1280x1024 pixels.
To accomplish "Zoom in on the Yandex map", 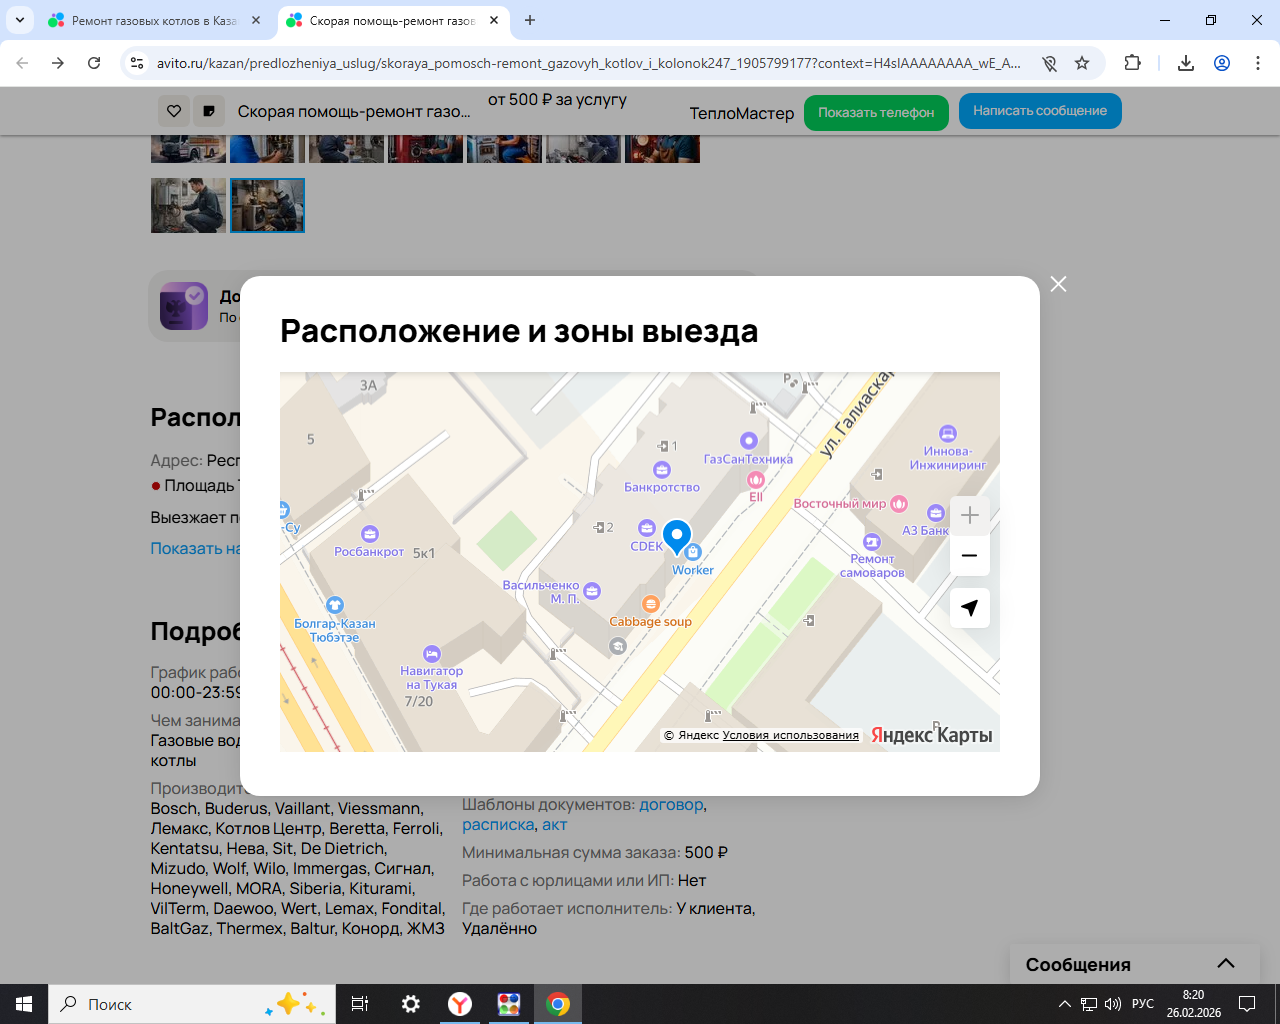I will [x=969, y=516].
